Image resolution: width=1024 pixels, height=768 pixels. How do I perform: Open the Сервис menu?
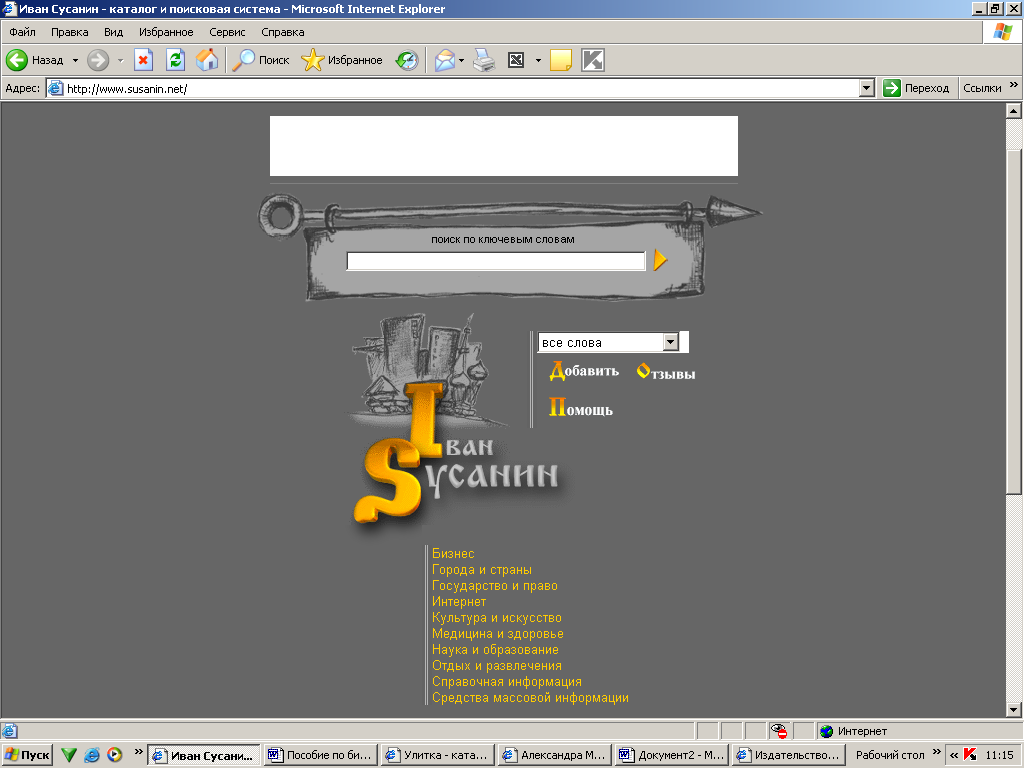tap(227, 32)
